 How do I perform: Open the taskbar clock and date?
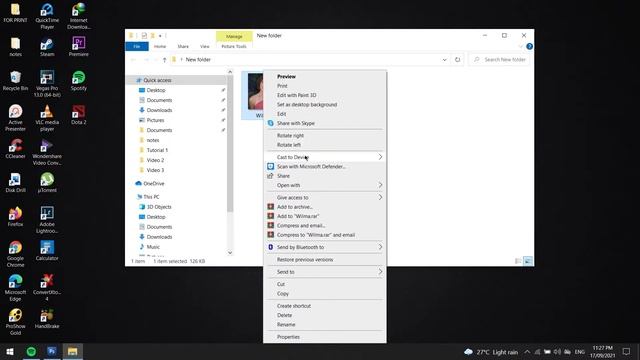602,352
